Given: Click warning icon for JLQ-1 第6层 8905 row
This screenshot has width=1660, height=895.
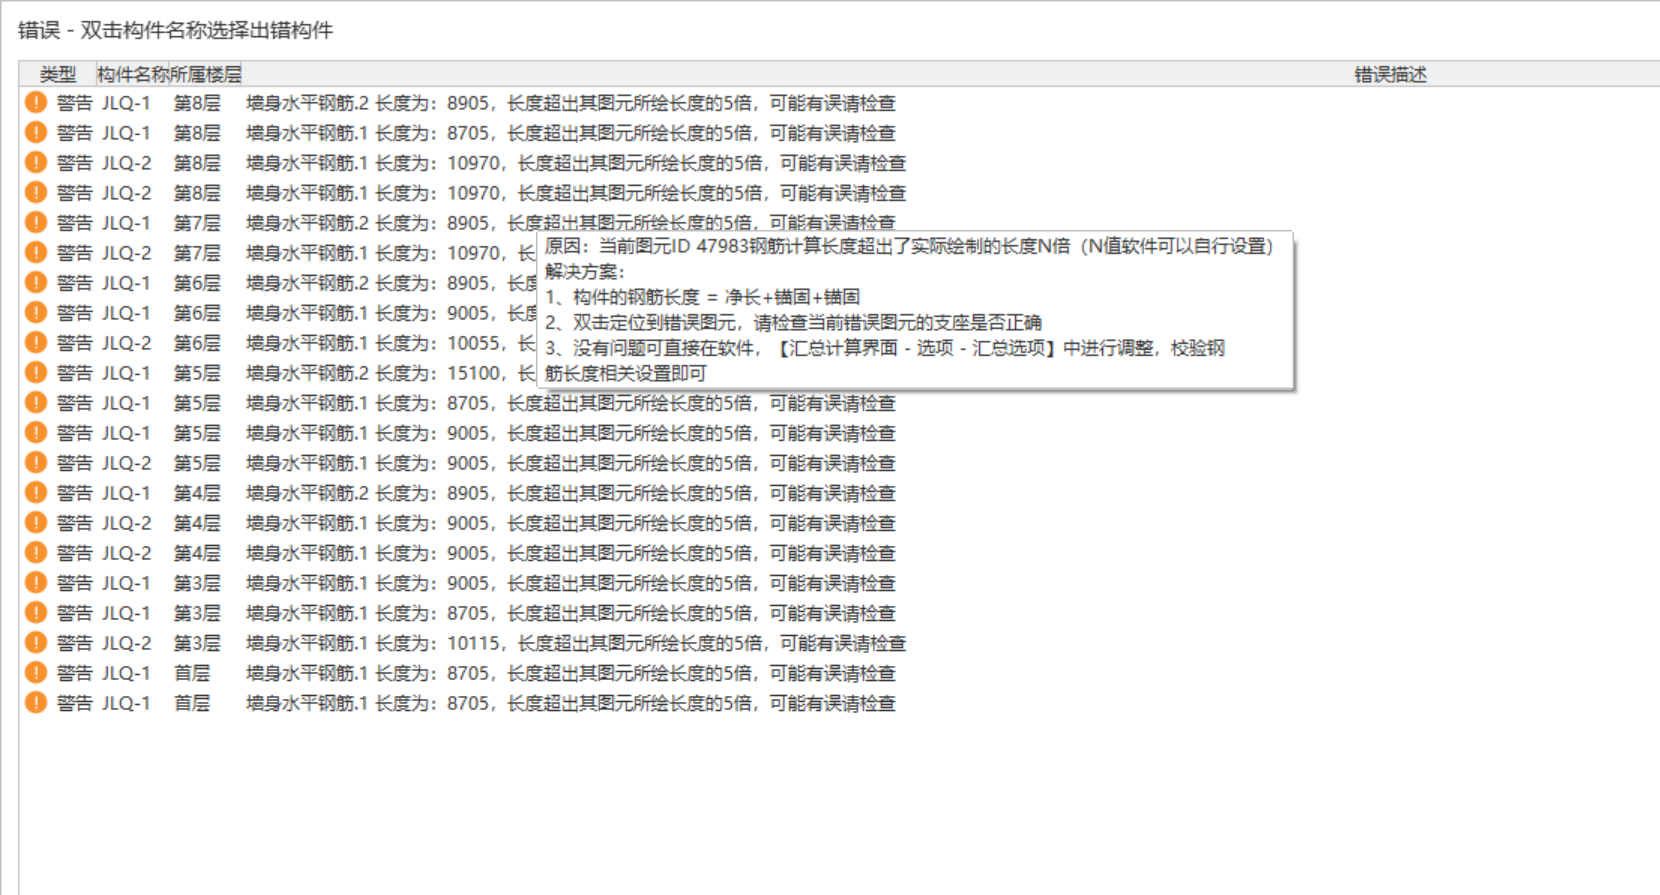Looking at the screenshot, I should click(36, 283).
